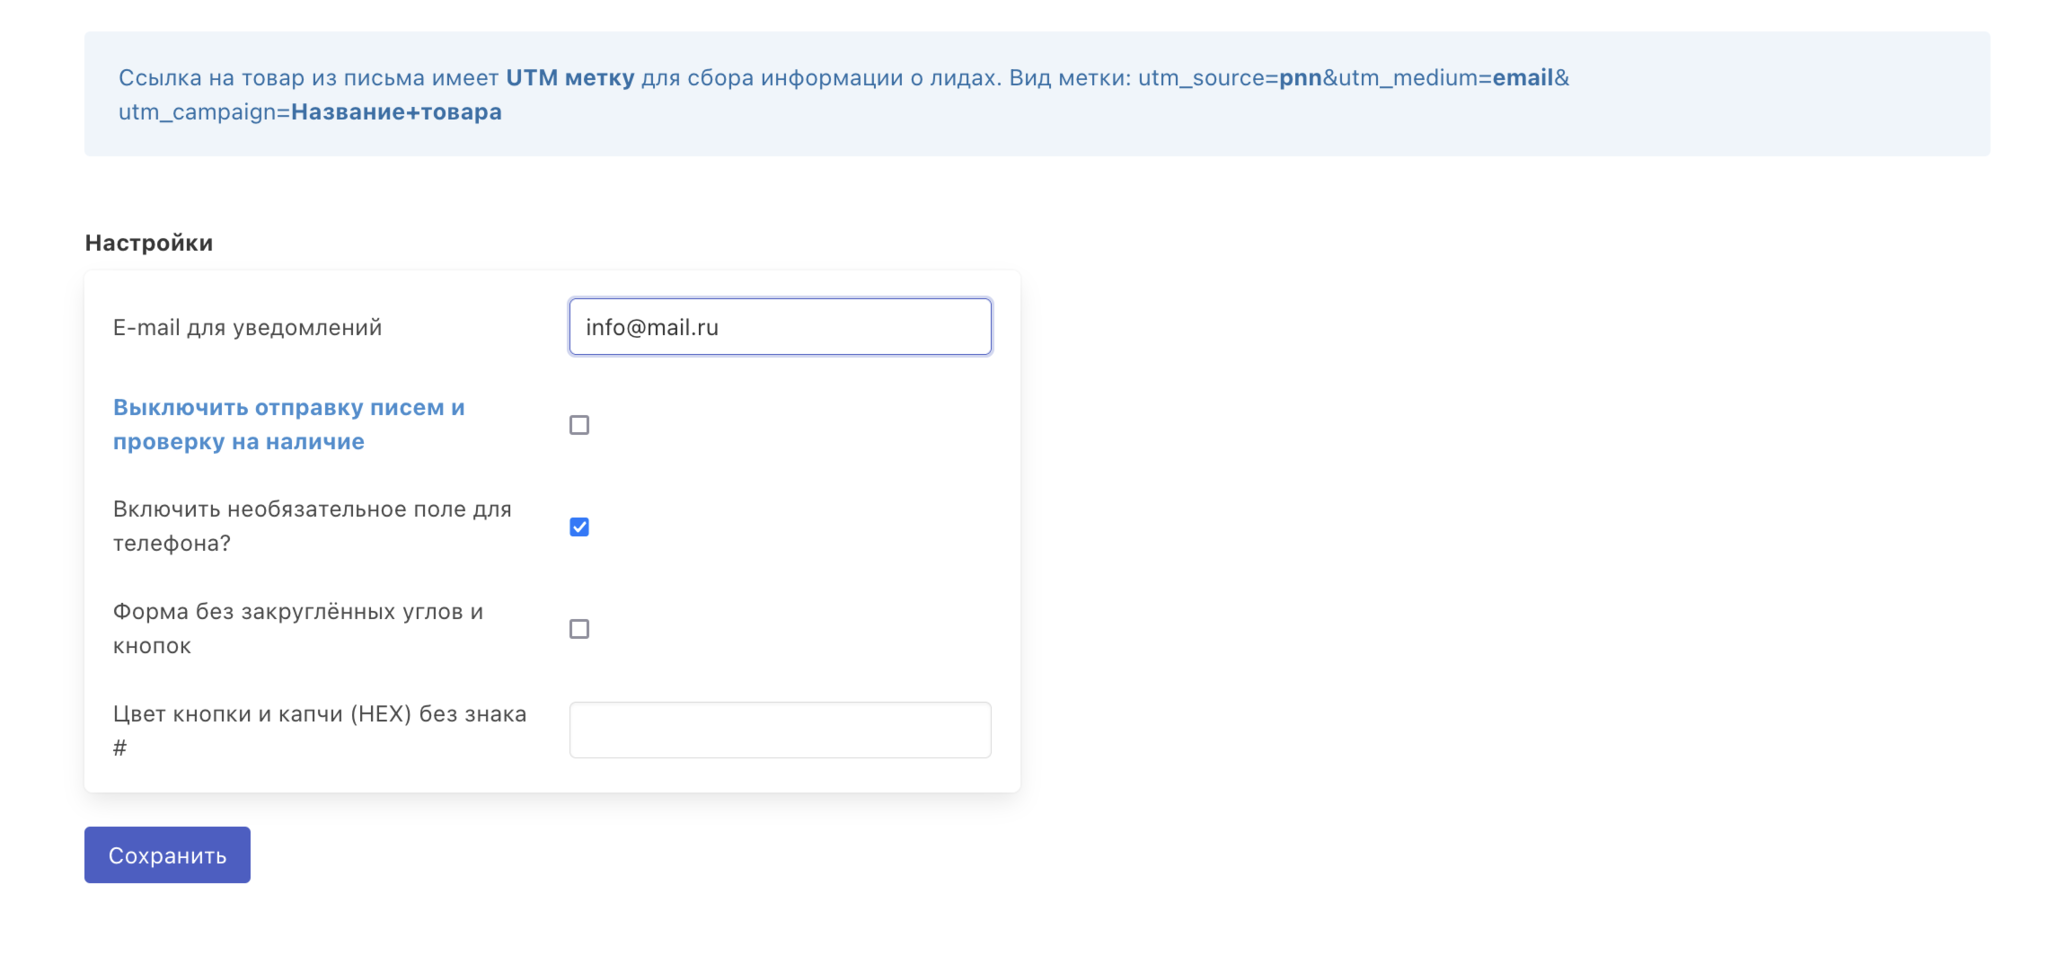Tick the Форма без закруглённых углов checkbox
This screenshot has height=956, width=2048.
579,629
